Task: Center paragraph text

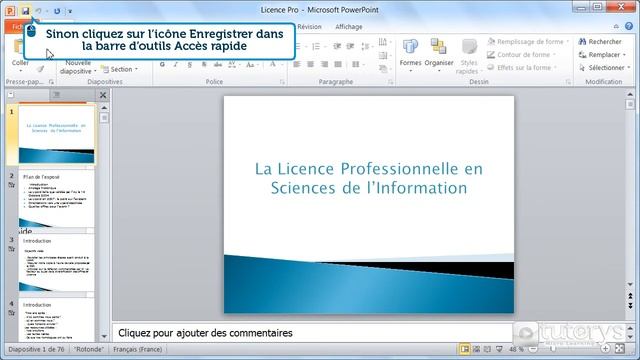Action: point(311,64)
